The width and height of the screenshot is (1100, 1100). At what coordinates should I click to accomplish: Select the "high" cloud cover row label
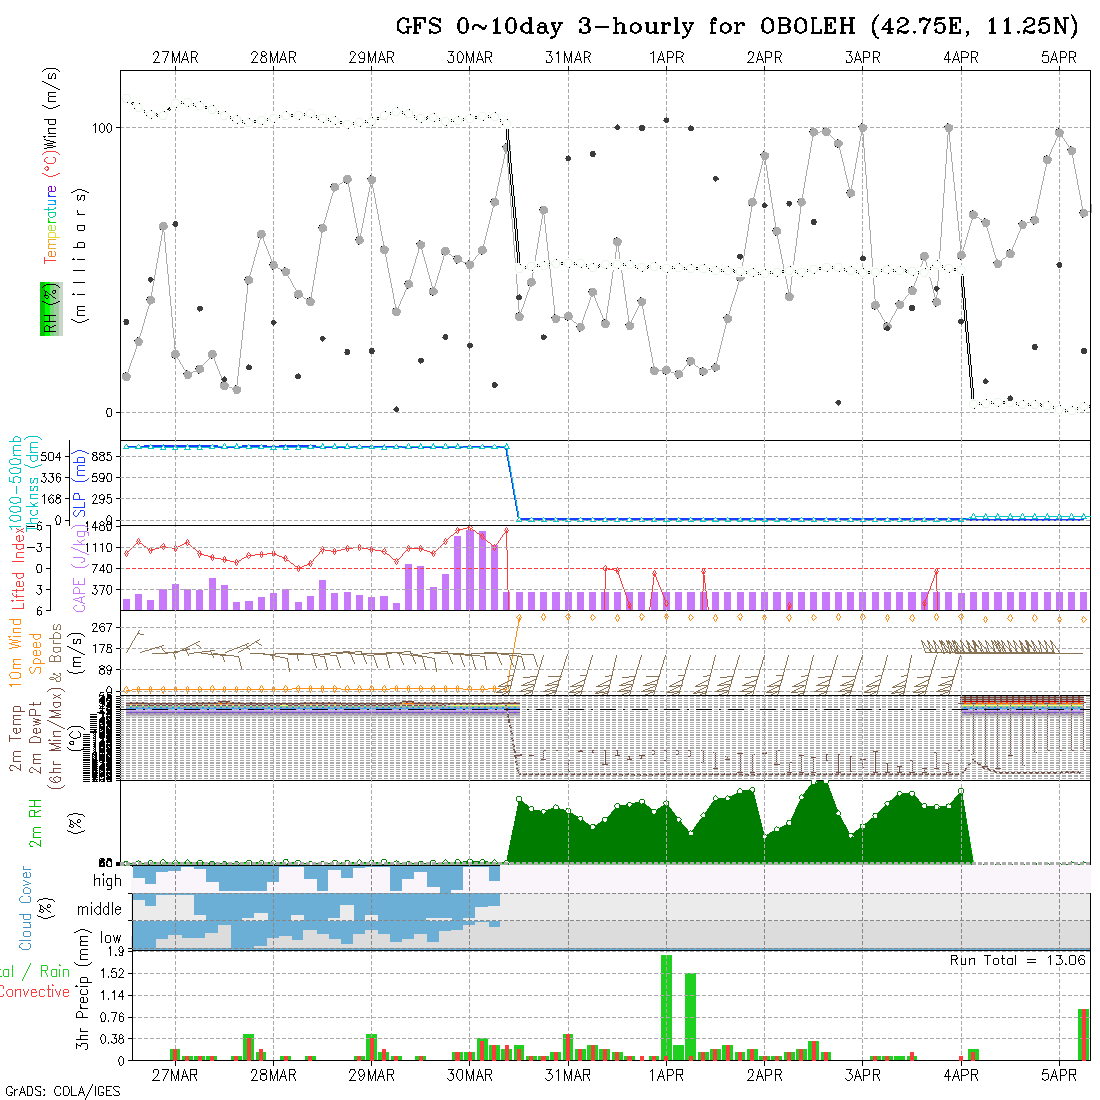[107, 881]
